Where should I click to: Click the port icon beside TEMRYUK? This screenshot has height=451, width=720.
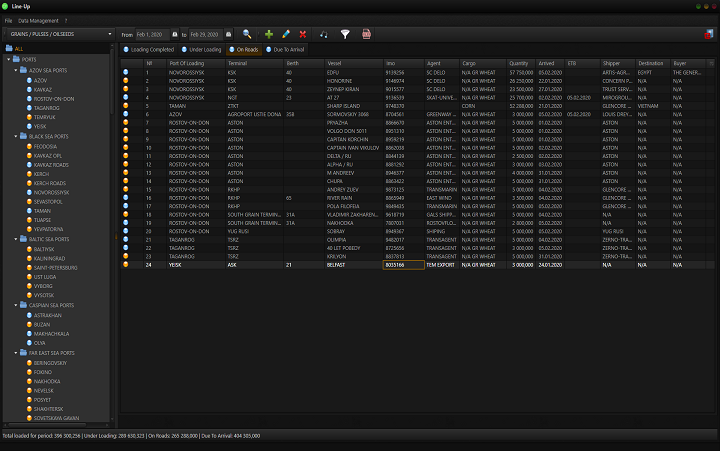[29, 117]
